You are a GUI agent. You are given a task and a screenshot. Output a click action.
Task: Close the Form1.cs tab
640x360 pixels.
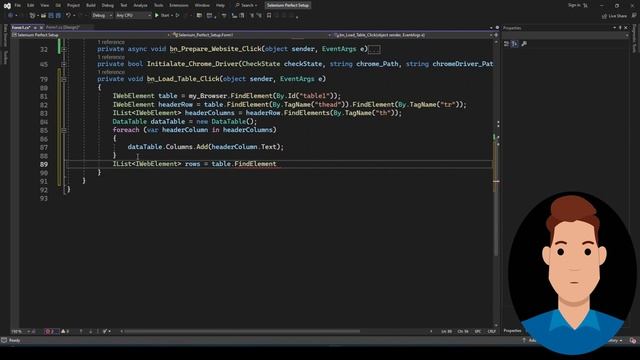coord(42,28)
